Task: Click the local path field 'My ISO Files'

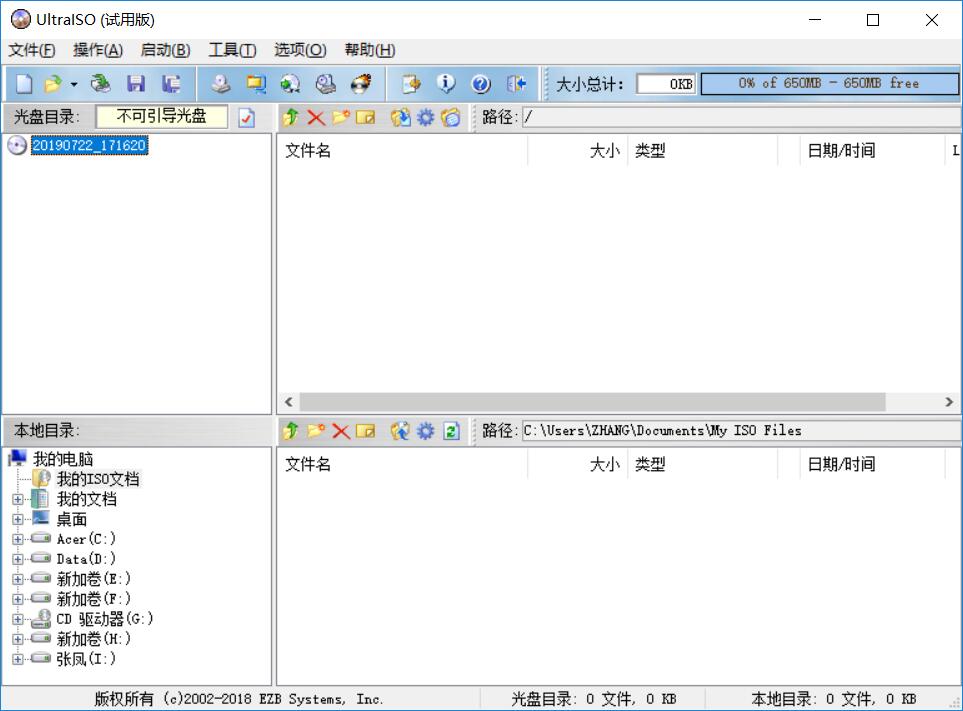Action: coord(742,431)
